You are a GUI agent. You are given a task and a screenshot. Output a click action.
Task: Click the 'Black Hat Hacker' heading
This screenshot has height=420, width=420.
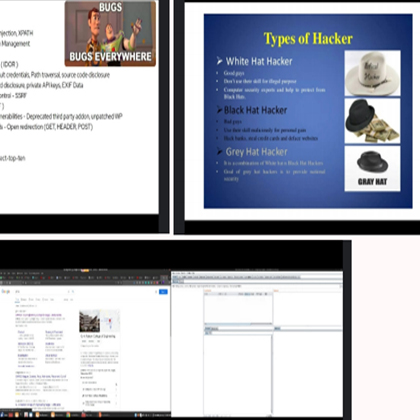click(255, 110)
